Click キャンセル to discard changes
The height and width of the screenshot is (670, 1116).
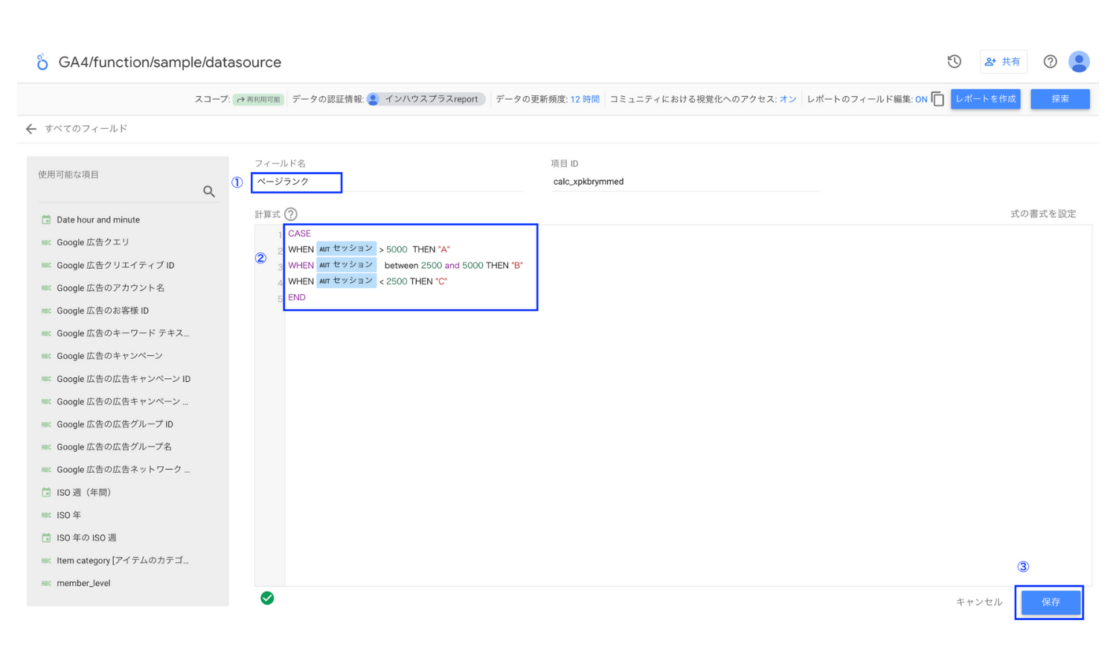click(979, 602)
